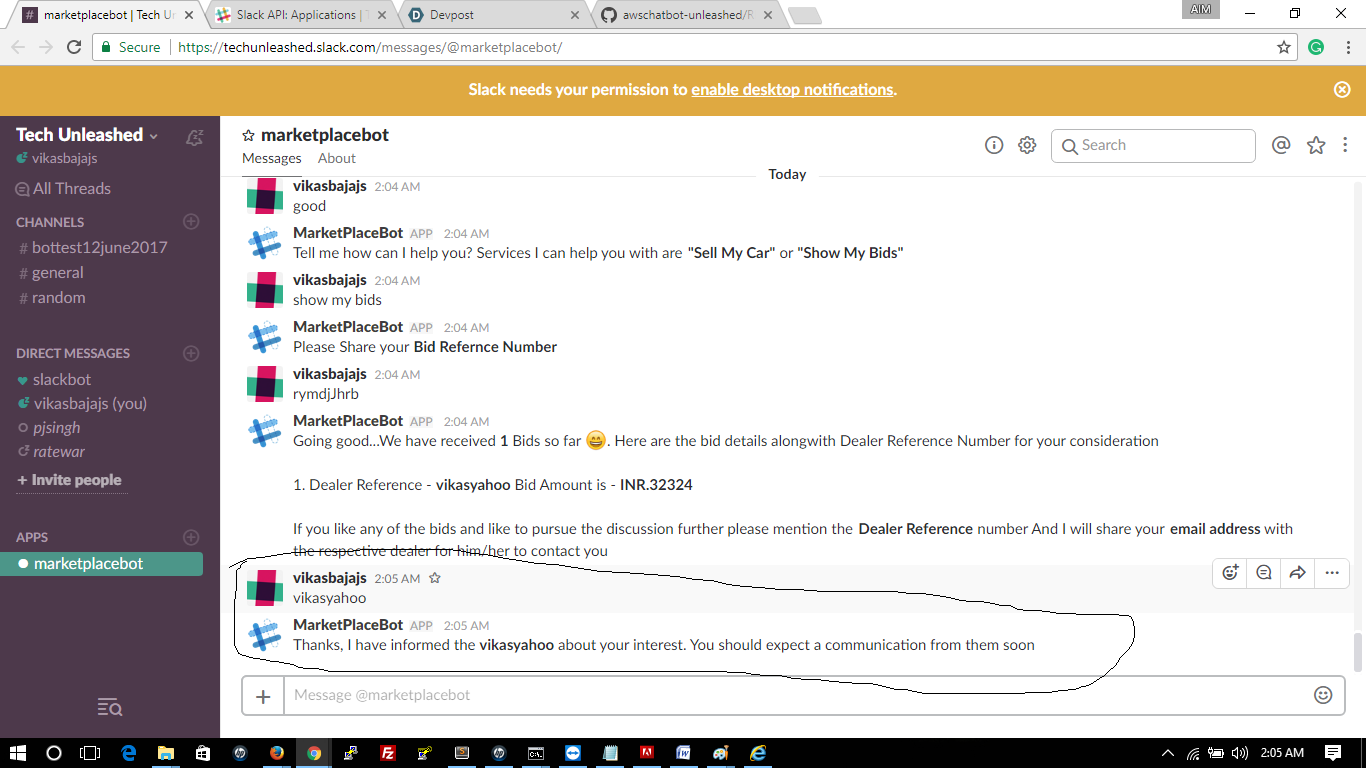Open Task View on taskbar
Image resolution: width=1366 pixels, height=768 pixels.
tap(90, 753)
